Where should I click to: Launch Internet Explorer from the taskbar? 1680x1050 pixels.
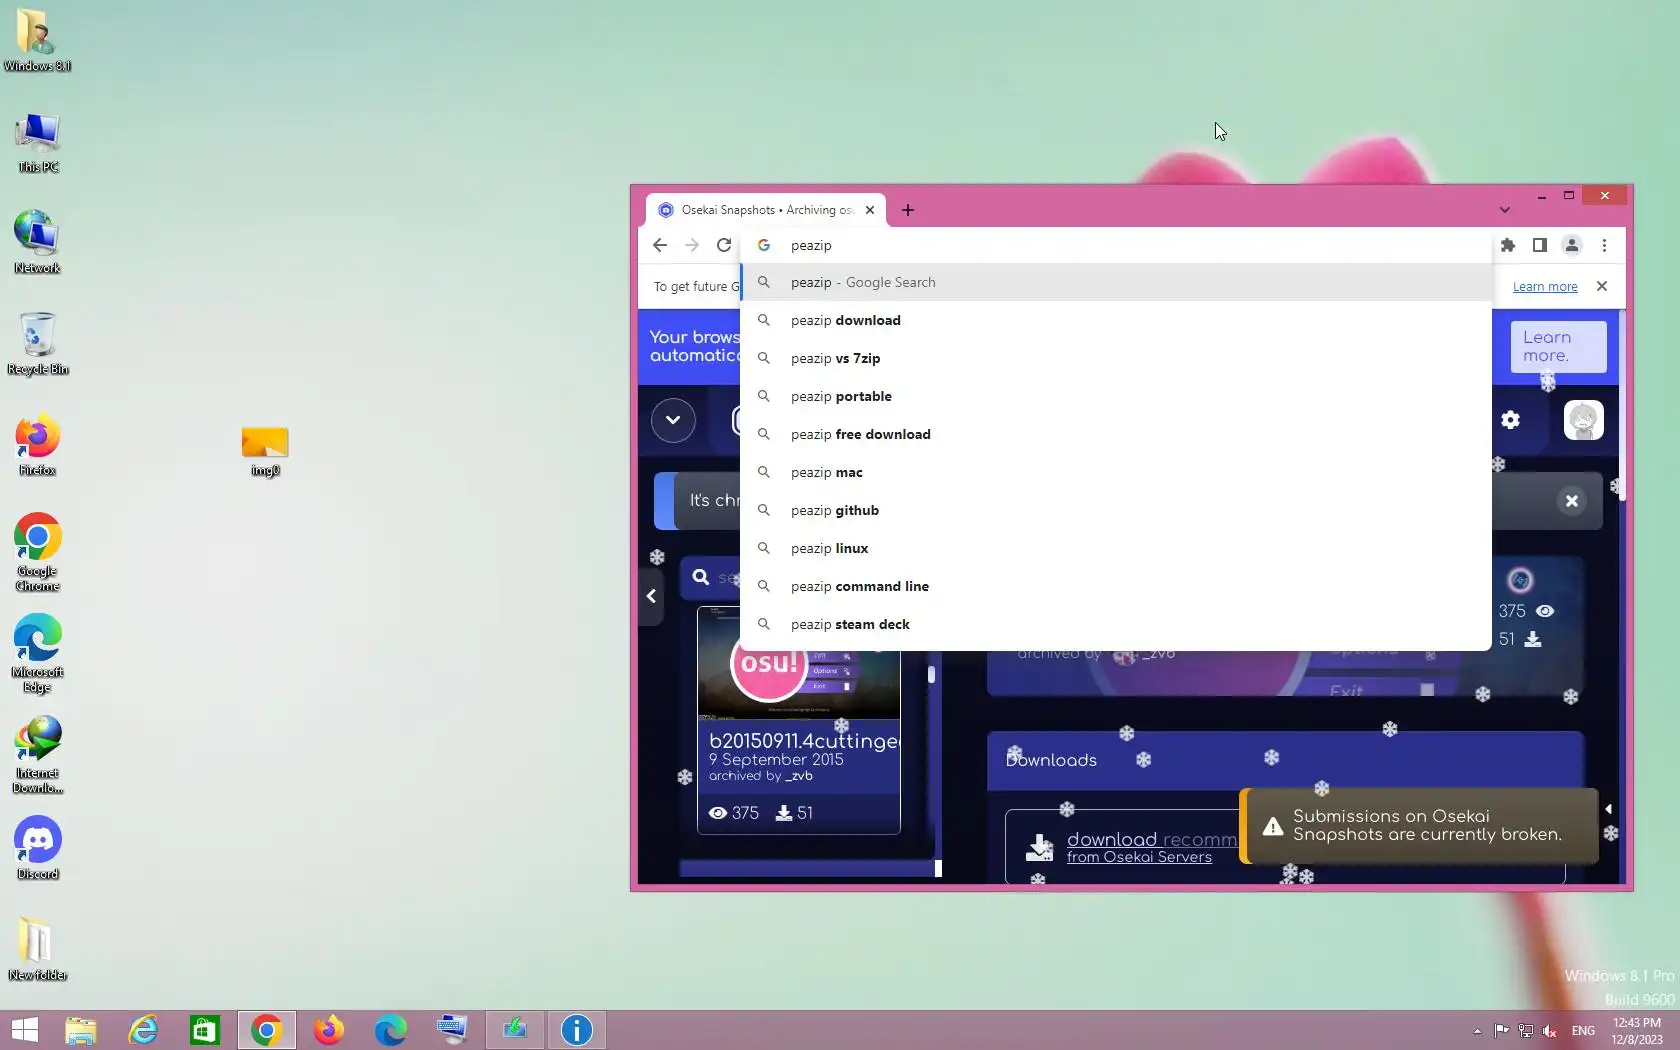[143, 1030]
